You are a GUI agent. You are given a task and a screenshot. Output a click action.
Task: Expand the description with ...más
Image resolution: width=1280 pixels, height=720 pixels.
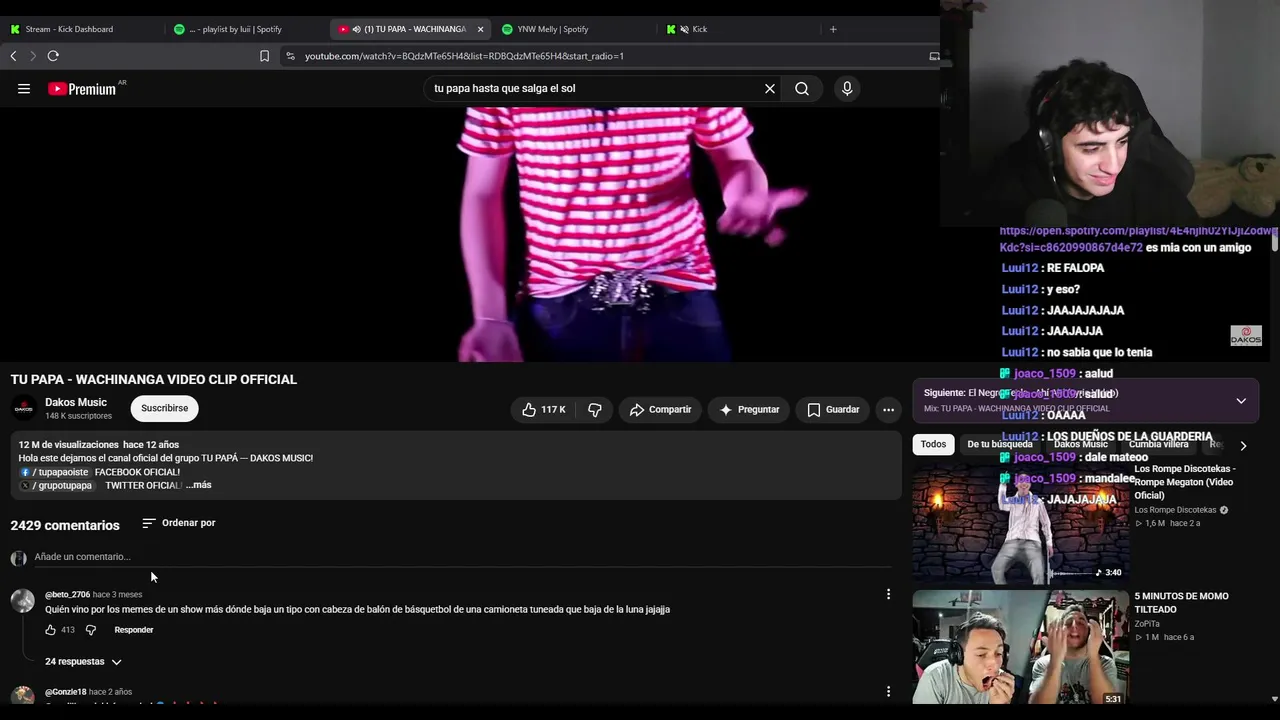[199, 485]
